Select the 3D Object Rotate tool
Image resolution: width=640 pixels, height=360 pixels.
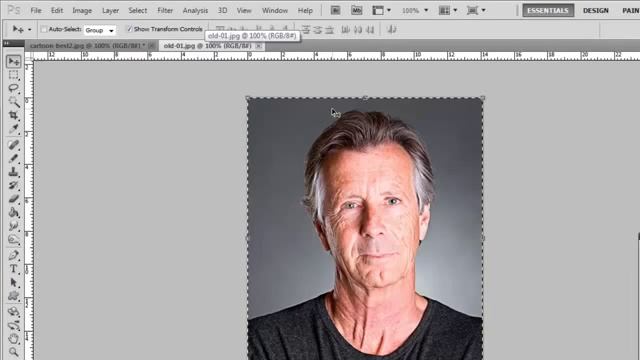coord(13,312)
